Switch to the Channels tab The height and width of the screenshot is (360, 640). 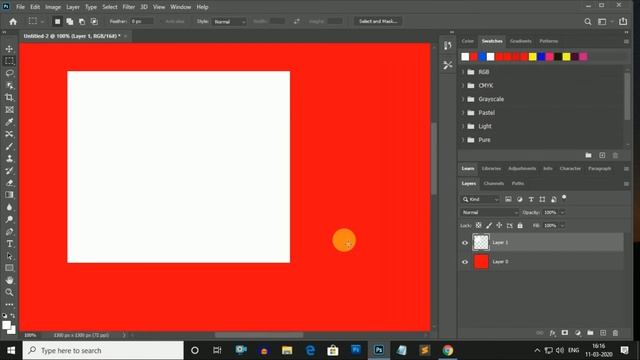pos(493,184)
